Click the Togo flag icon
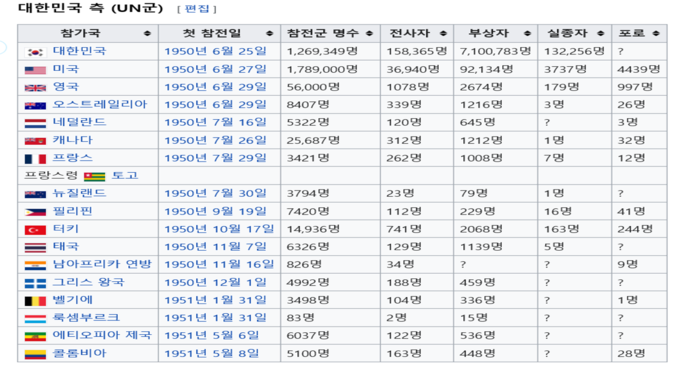680x367 pixels. pyautogui.click(x=95, y=177)
